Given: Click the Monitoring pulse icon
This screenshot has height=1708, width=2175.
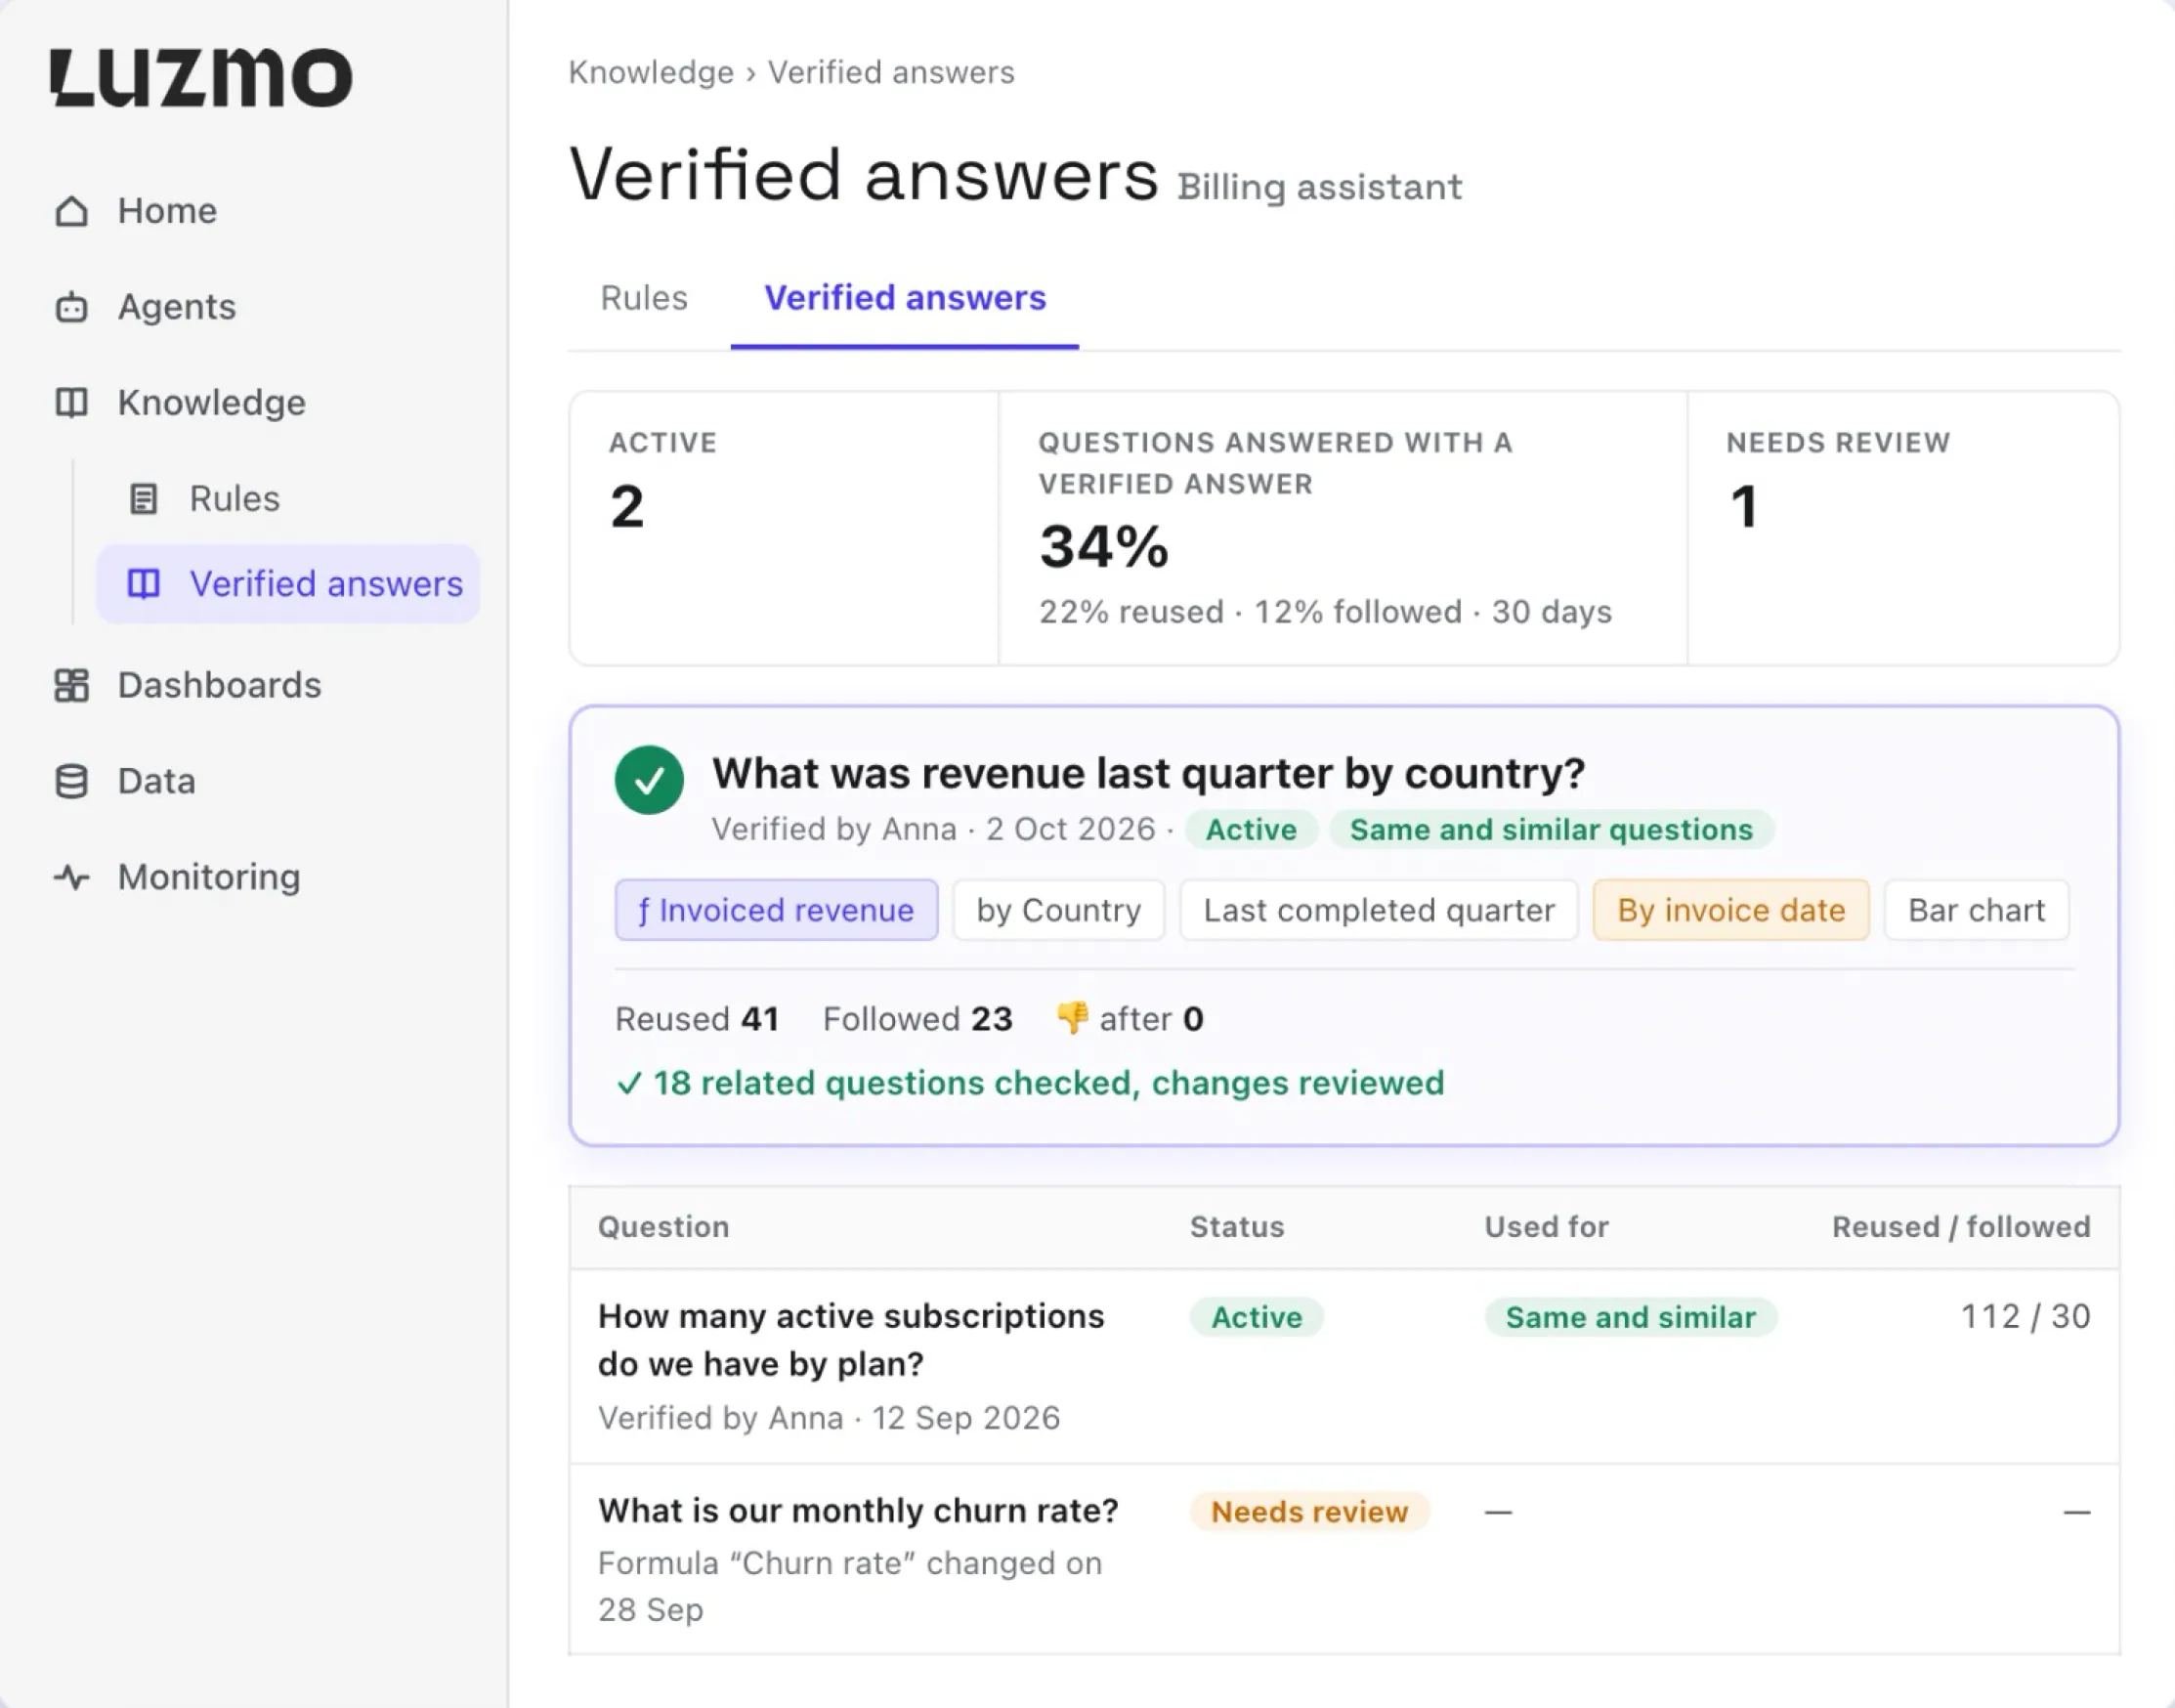Looking at the screenshot, I should point(71,877).
